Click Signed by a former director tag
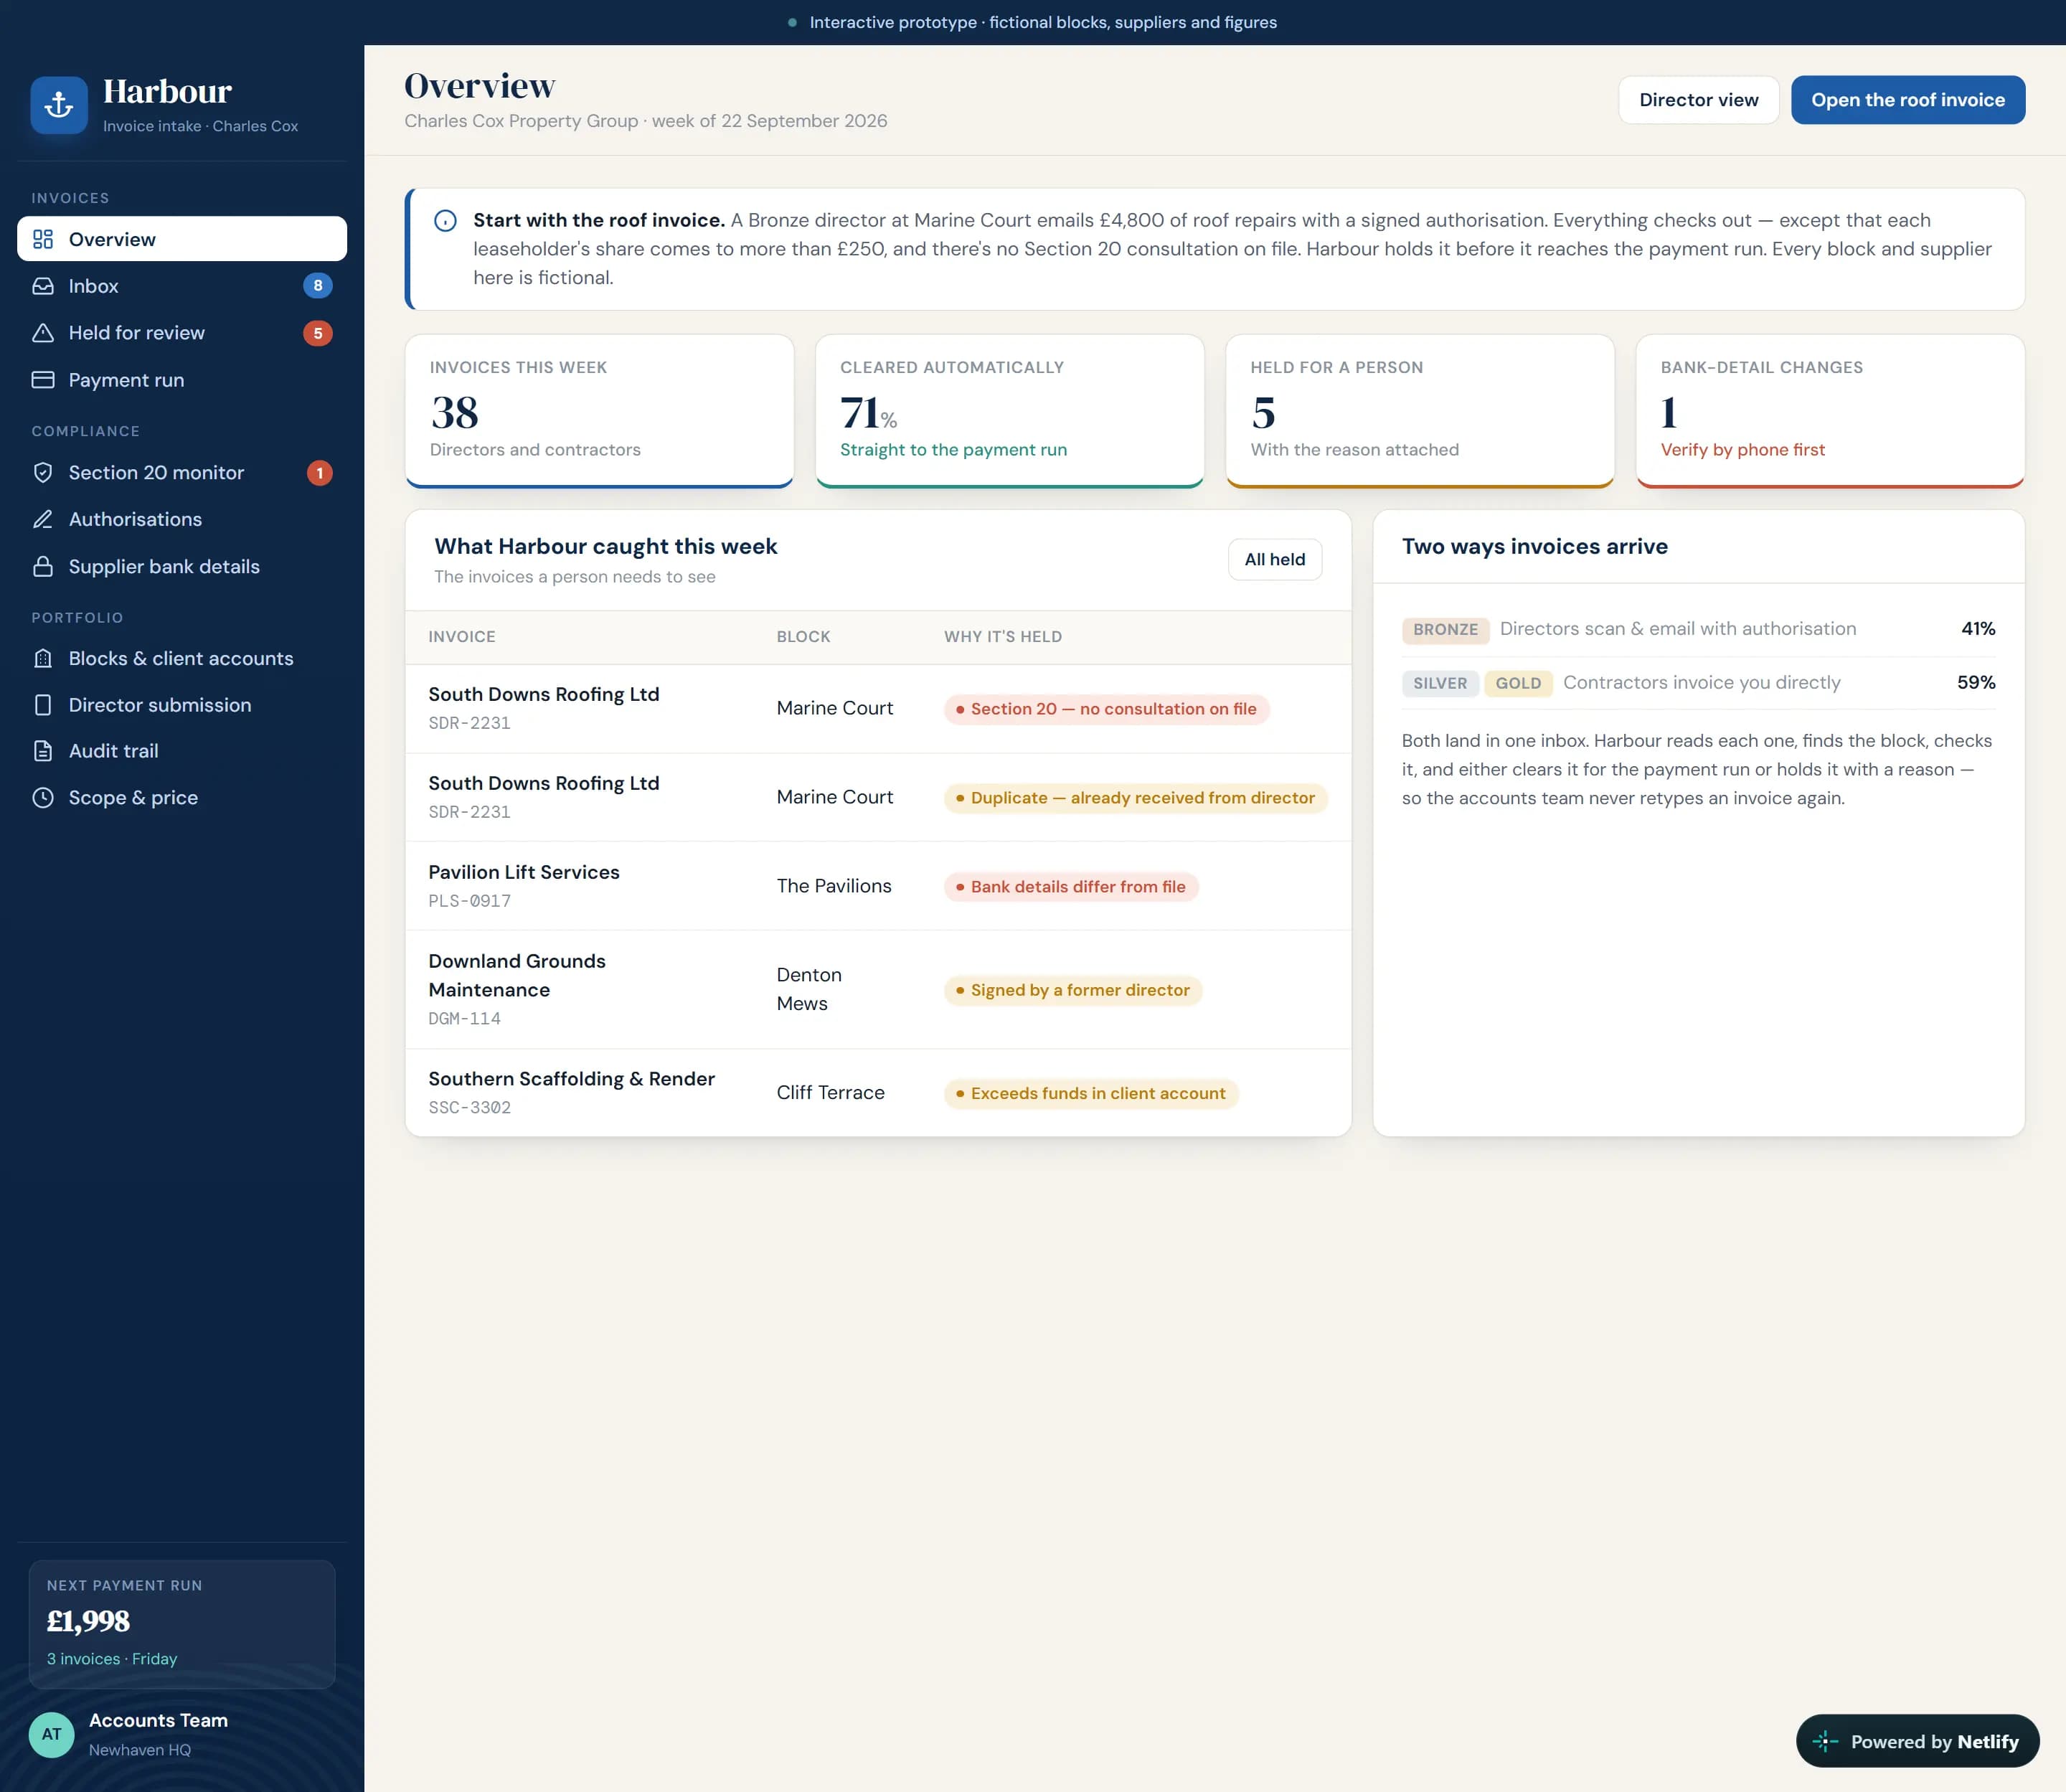 coord(1073,990)
